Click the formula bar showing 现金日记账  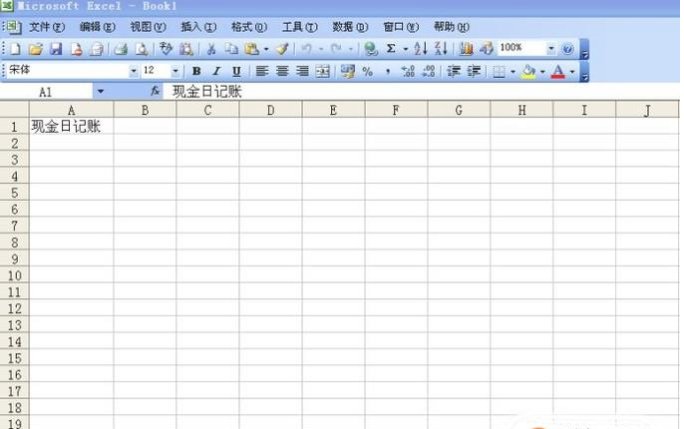(x=421, y=91)
